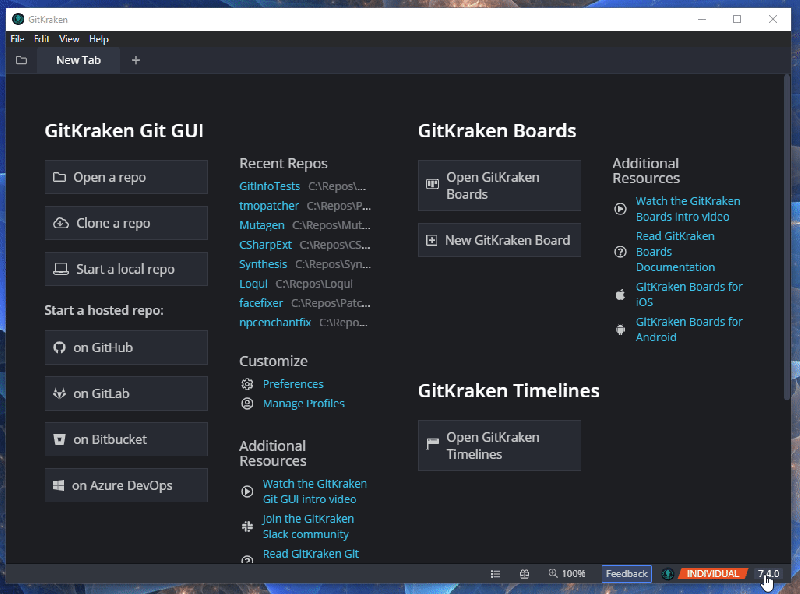Image resolution: width=800 pixels, height=594 pixels.
Task: Click the folder icon left of the tab bar
Action: click(x=21, y=60)
